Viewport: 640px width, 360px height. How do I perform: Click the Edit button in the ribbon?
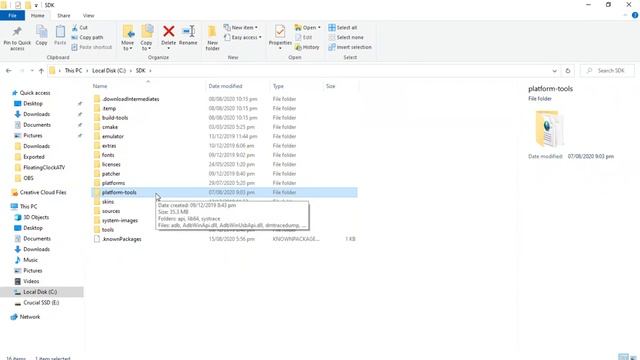coord(304,37)
